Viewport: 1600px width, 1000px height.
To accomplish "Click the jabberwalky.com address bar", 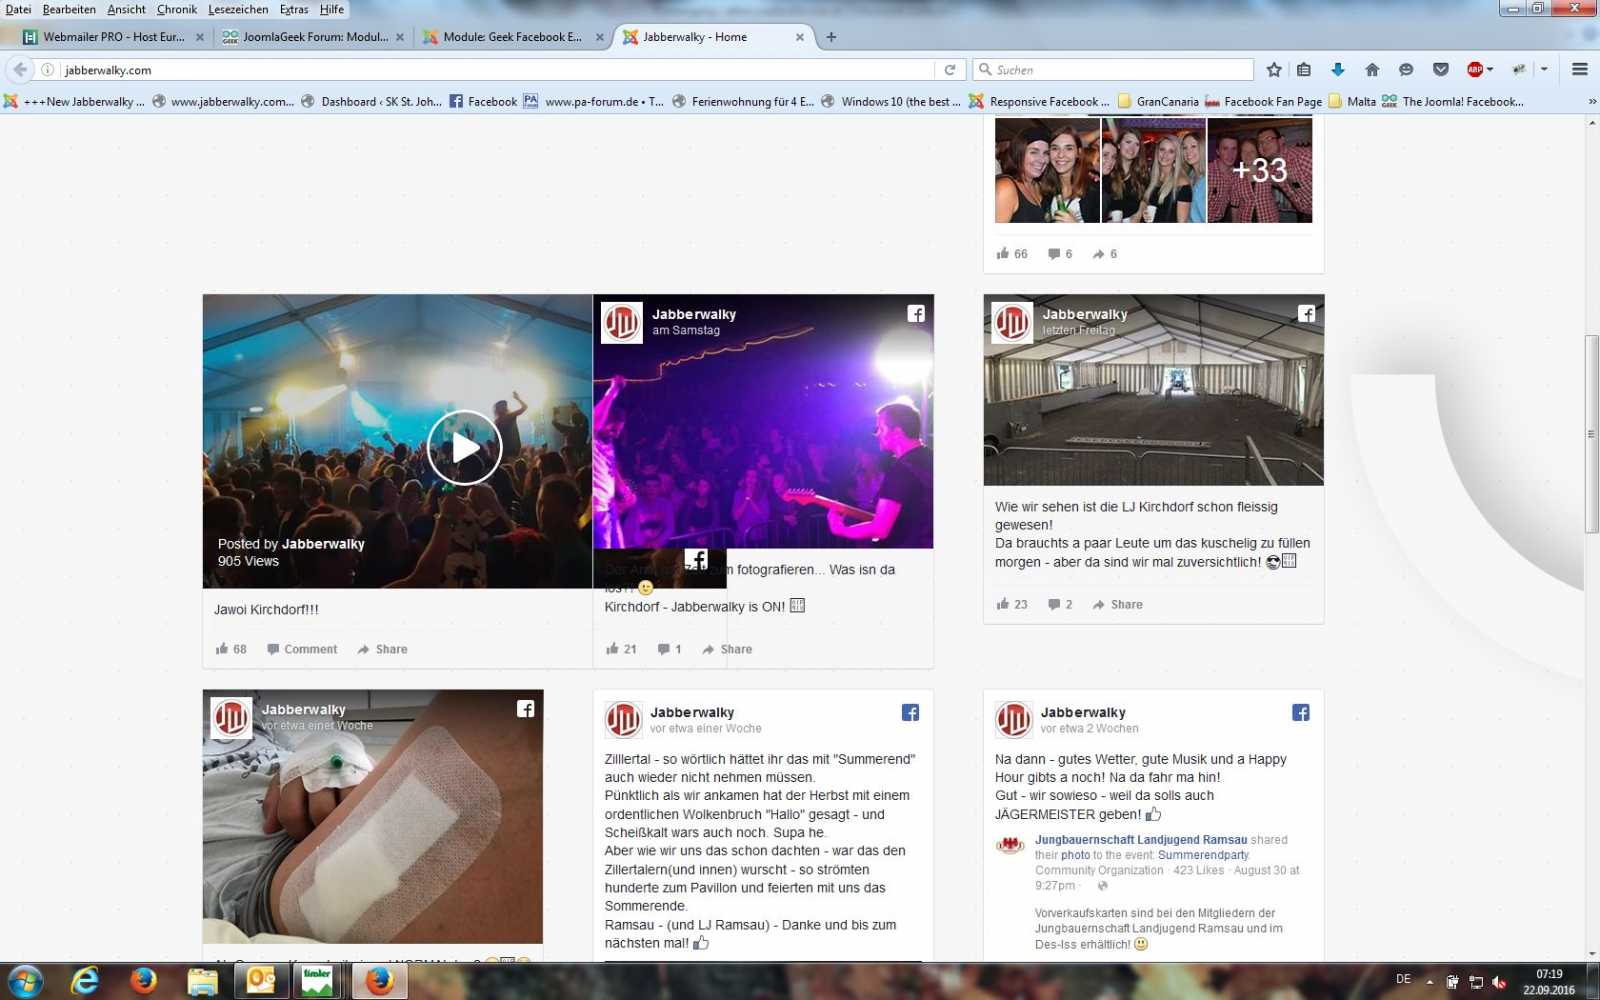I will click(x=497, y=70).
